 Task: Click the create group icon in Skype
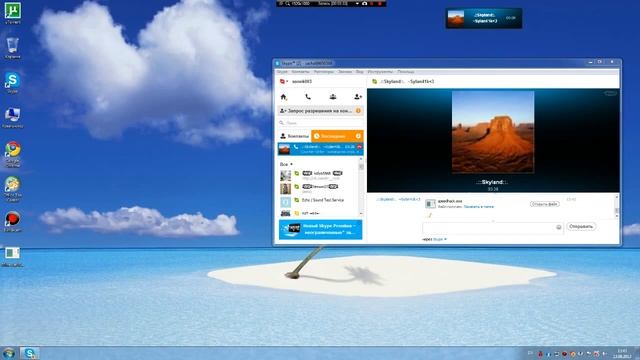pyautogui.click(x=333, y=97)
